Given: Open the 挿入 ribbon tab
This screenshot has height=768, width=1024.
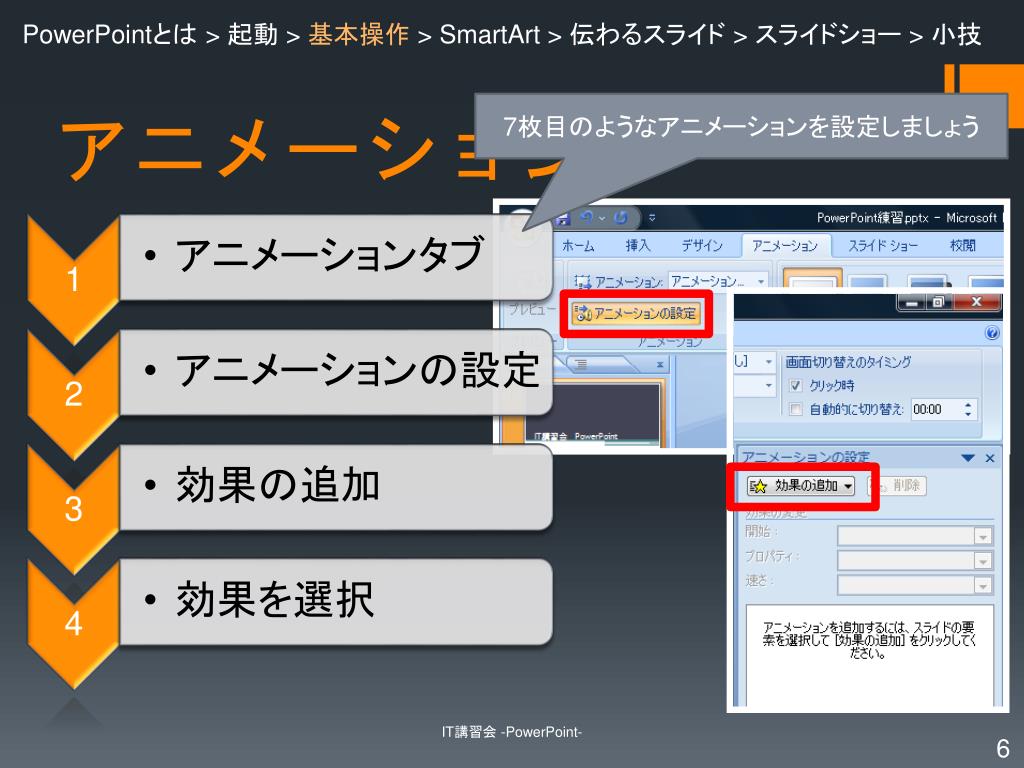Looking at the screenshot, I should point(637,246).
